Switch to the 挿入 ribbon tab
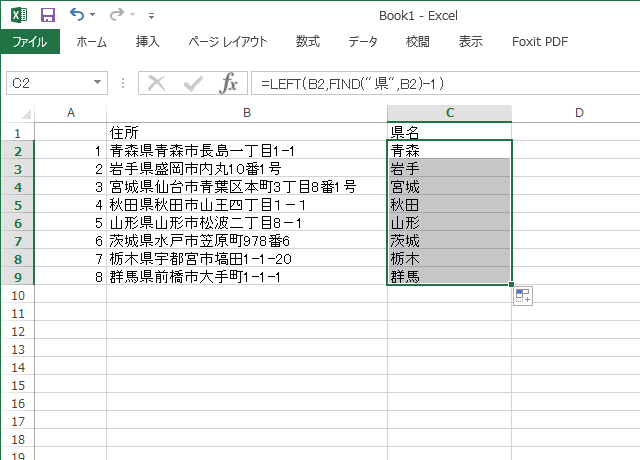The image size is (640, 460). click(147, 42)
